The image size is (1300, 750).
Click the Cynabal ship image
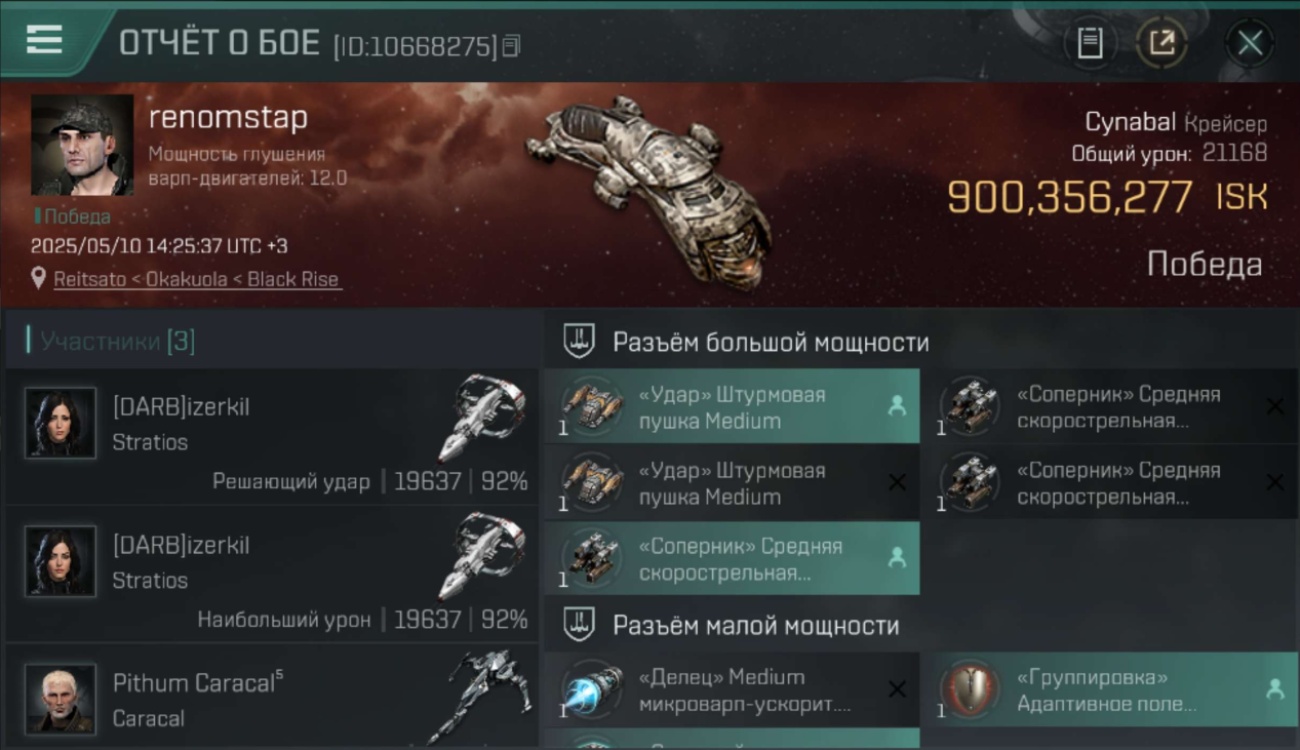[650, 178]
